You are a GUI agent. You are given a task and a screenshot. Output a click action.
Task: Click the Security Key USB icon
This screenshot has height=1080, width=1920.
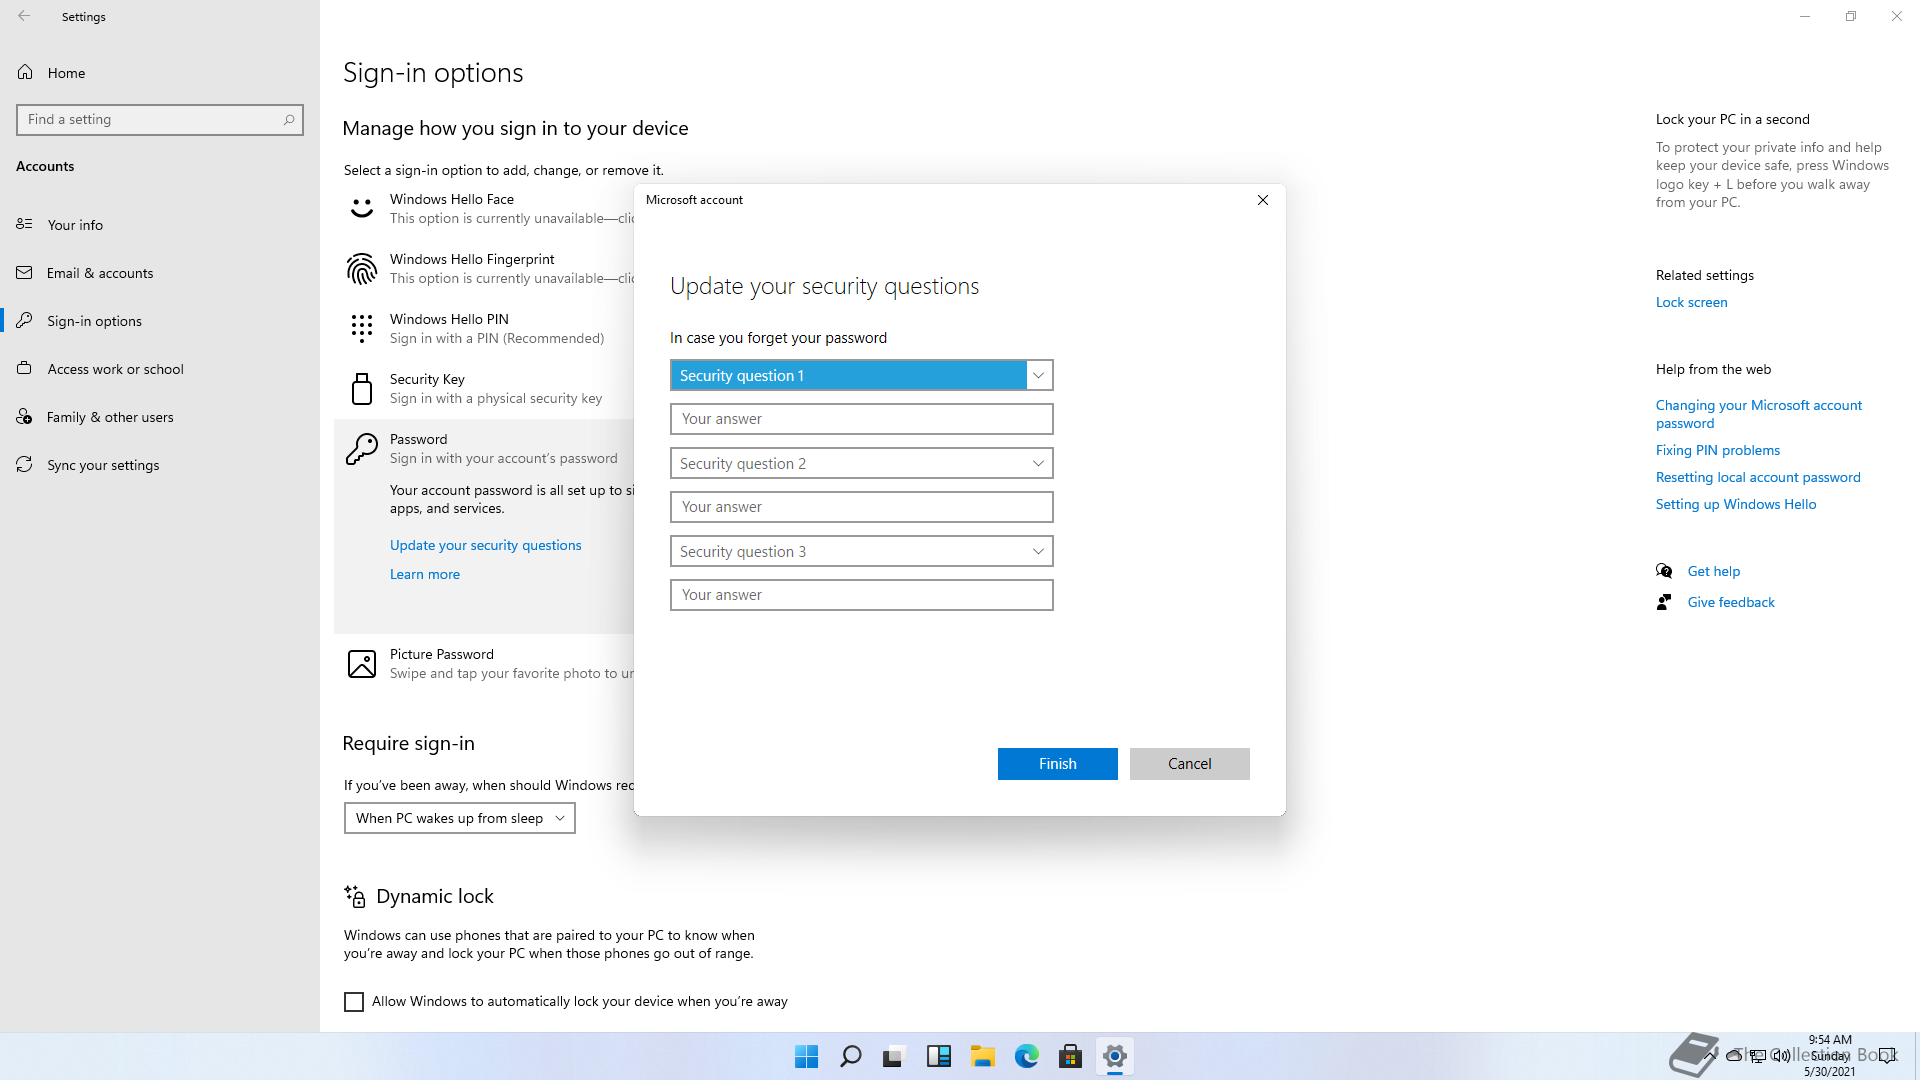[361, 388]
